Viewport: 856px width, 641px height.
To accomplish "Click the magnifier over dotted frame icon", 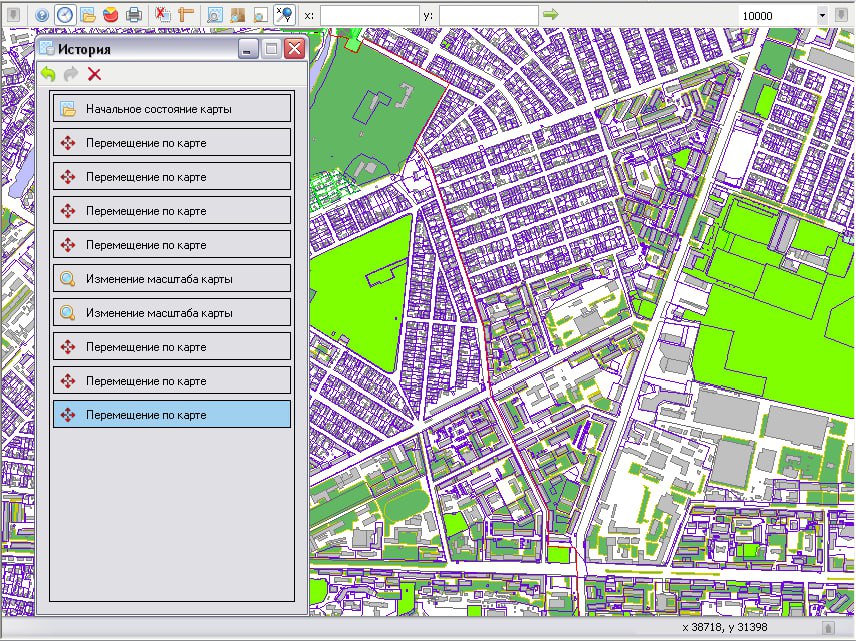I will tap(215, 15).
